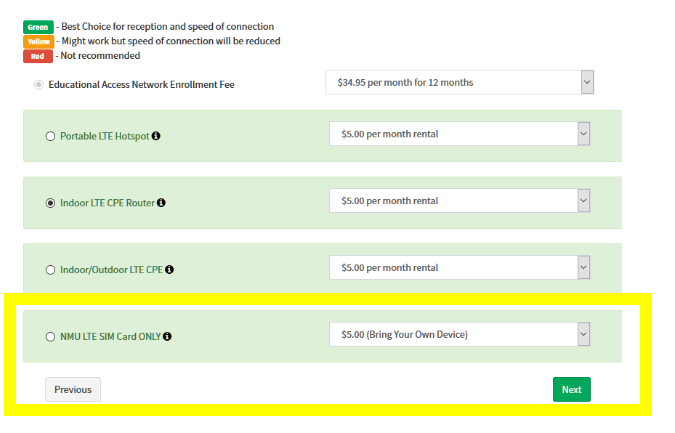Show info for Indoor/Outdoor LTE CPE
Viewport: 675px width, 433px height.
coord(170,270)
